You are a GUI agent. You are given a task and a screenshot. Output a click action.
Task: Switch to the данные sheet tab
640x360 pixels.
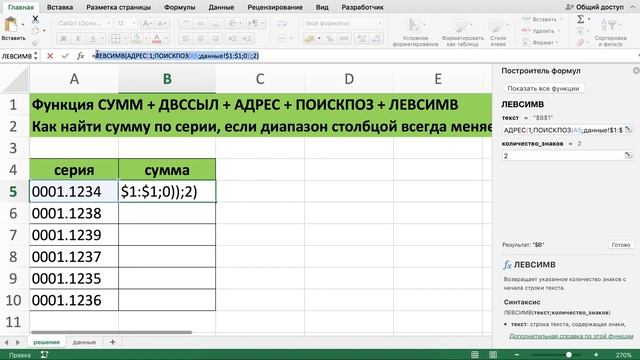point(84,342)
